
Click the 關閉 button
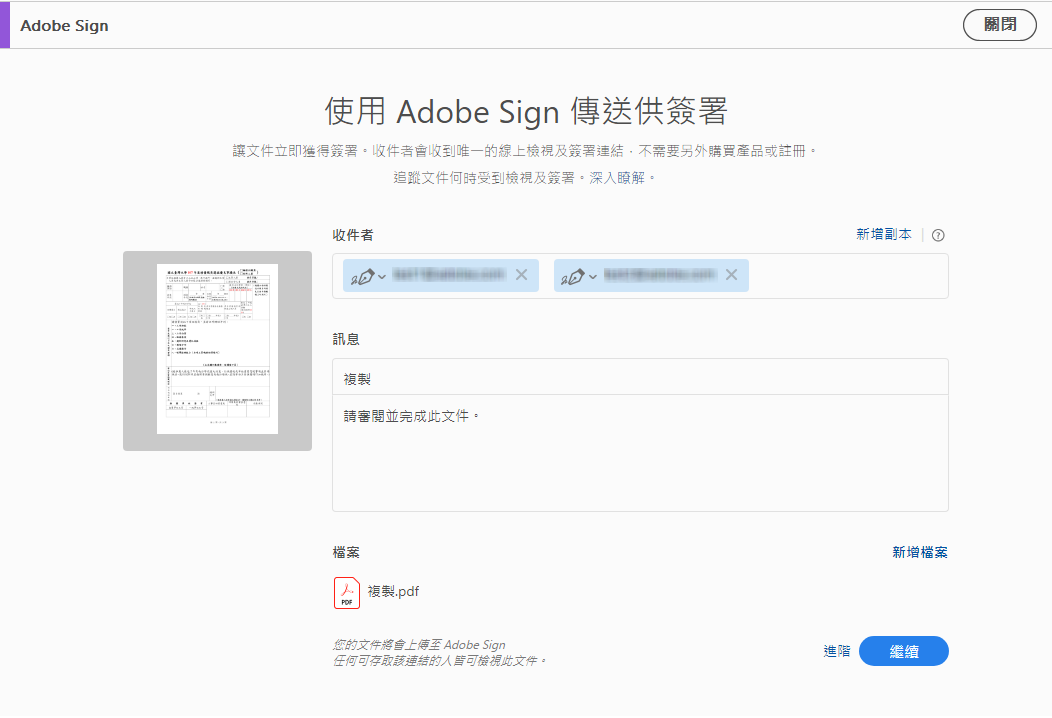(1000, 25)
